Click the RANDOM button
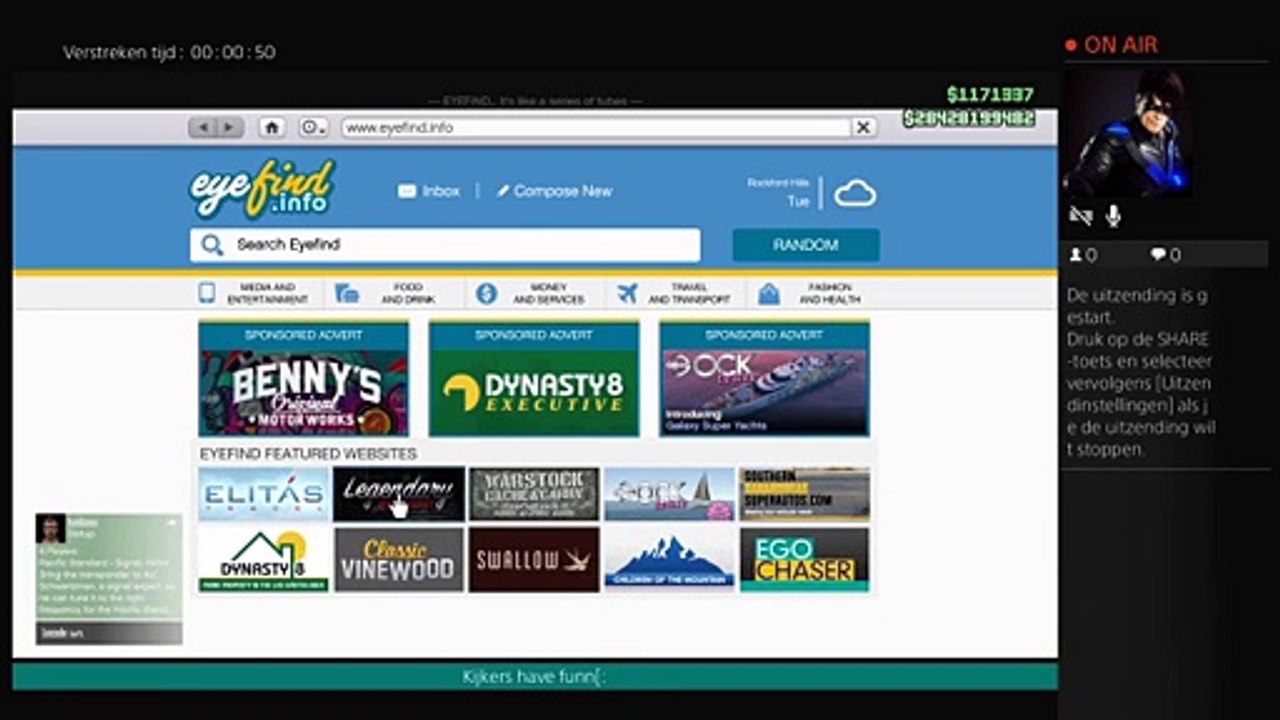This screenshot has height=720, width=1280. click(x=806, y=245)
